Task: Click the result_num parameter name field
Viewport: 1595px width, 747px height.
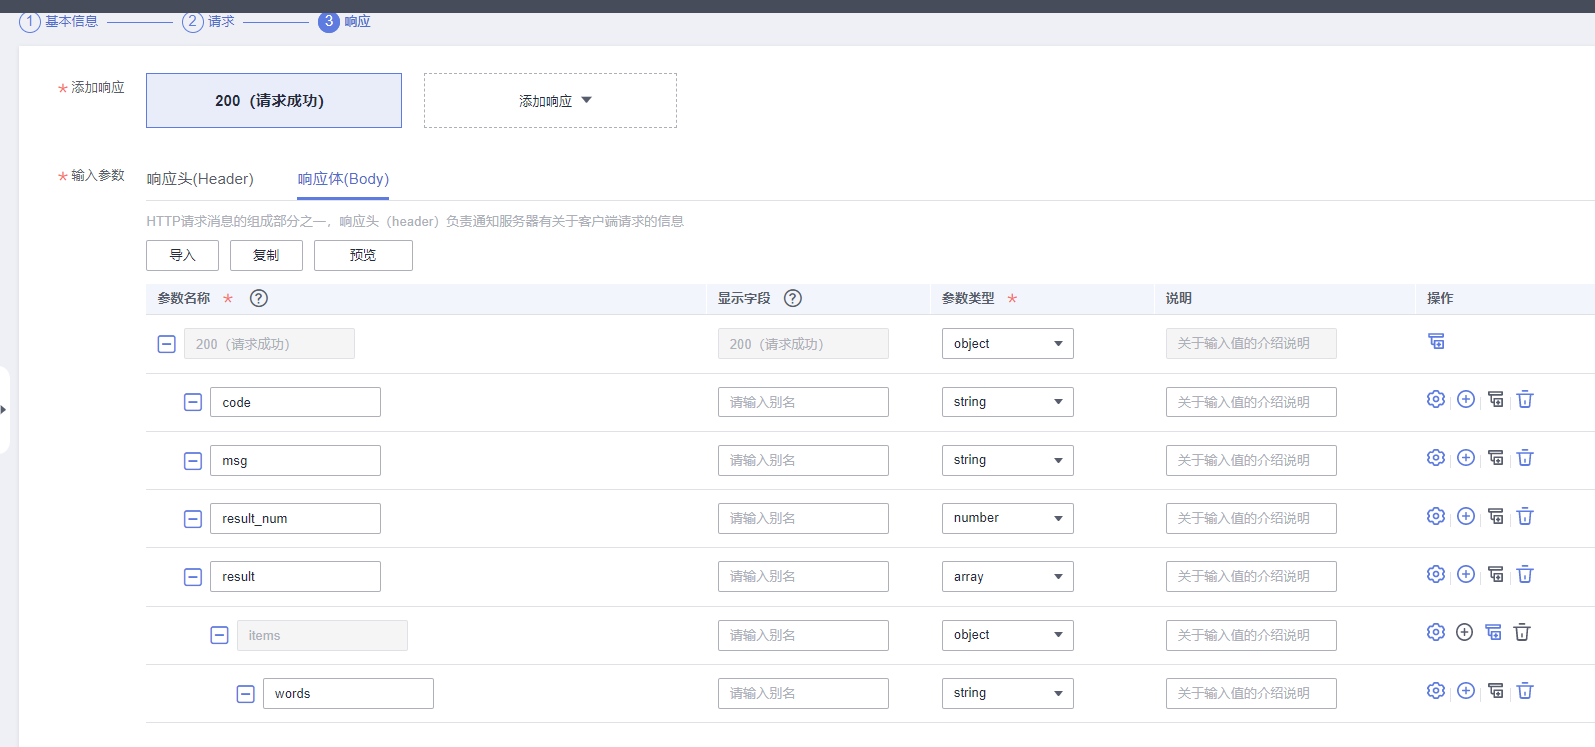Action: pyautogui.click(x=295, y=518)
